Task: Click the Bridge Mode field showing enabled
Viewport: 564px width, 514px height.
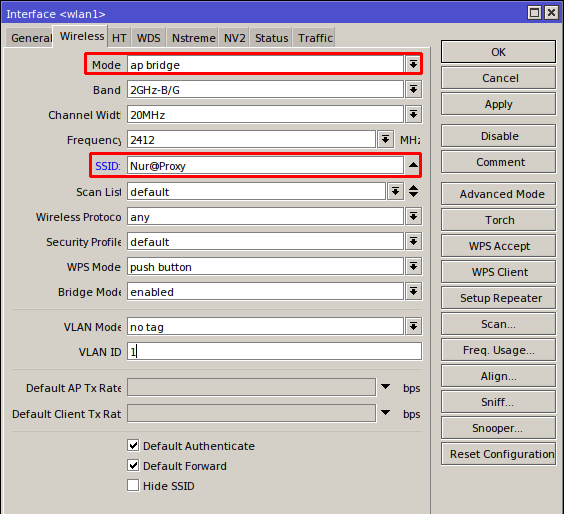Action: tap(265, 292)
